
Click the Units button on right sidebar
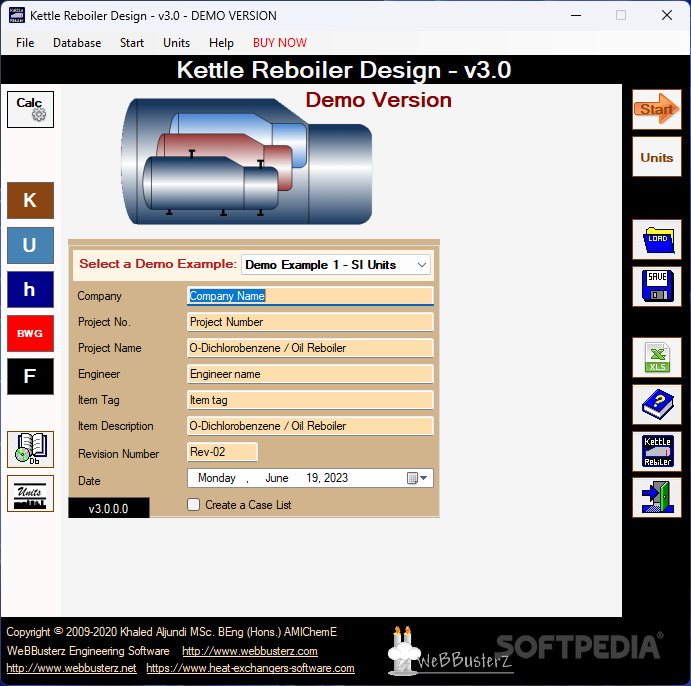[x=657, y=157]
